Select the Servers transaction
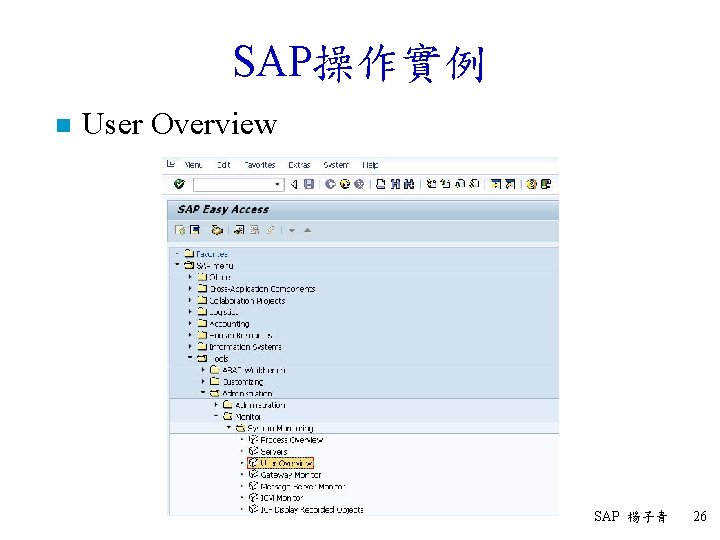 click(268, 451)
